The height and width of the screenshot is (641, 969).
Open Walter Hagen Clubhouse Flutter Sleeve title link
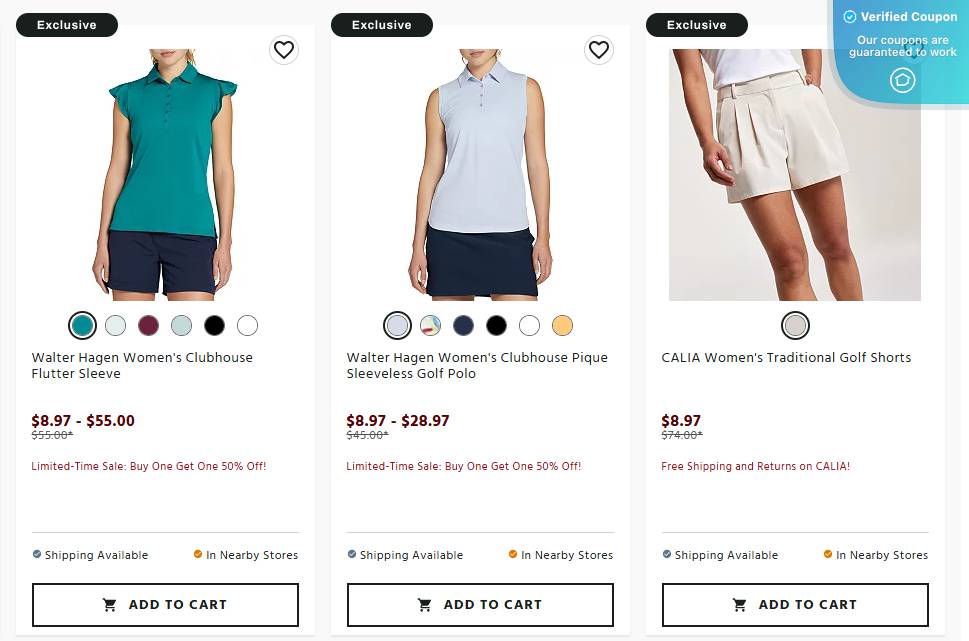(142, 365)
